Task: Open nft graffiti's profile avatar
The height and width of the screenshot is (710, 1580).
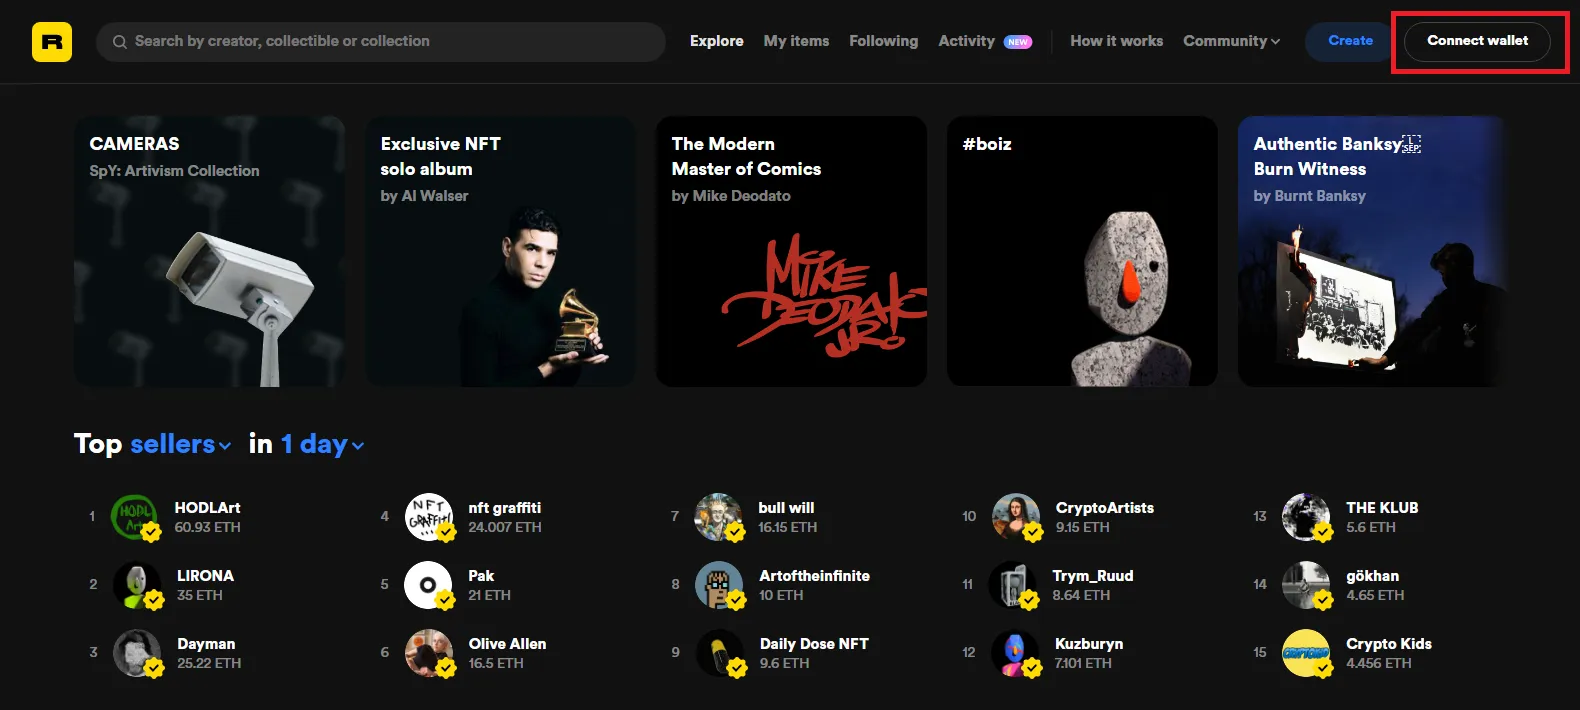Action: (x=428, y=517)
